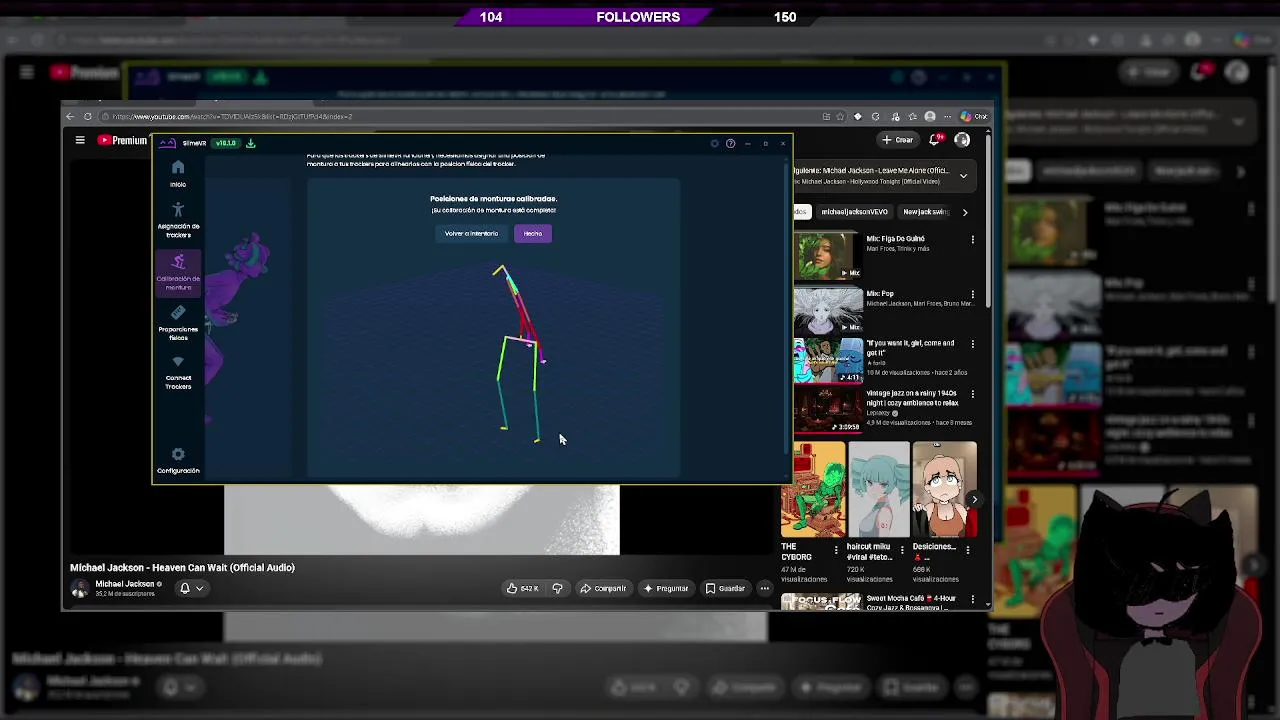Like the video (542 K)
The width and height of the screenshot is (1280, 720).
524,588
